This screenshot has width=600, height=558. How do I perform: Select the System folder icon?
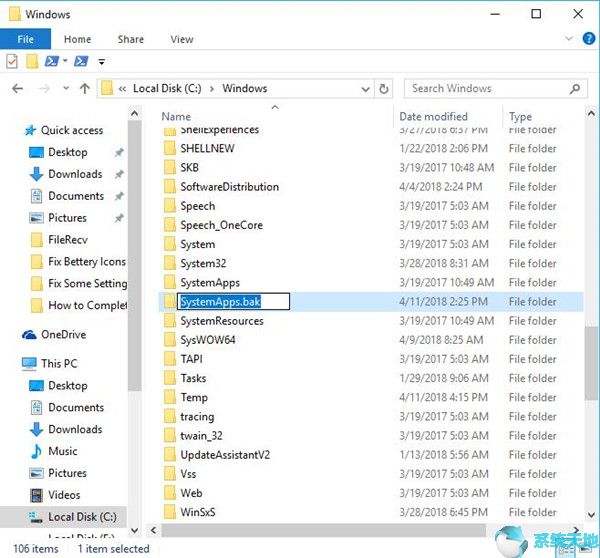[x=170, y=244]
